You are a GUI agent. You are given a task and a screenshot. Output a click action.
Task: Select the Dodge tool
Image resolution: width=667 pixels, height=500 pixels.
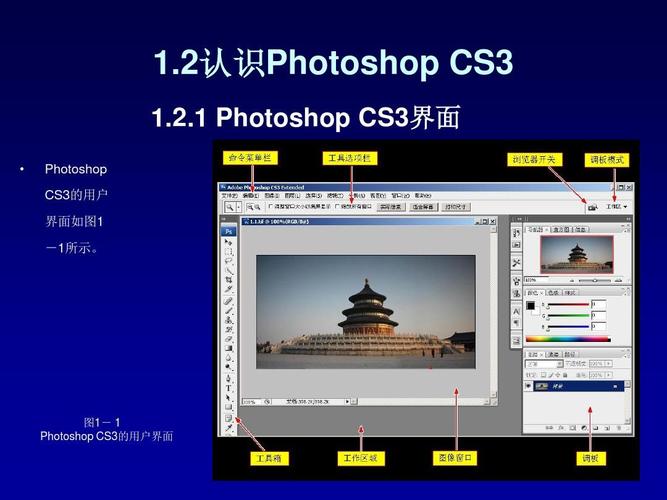[228, 367]
